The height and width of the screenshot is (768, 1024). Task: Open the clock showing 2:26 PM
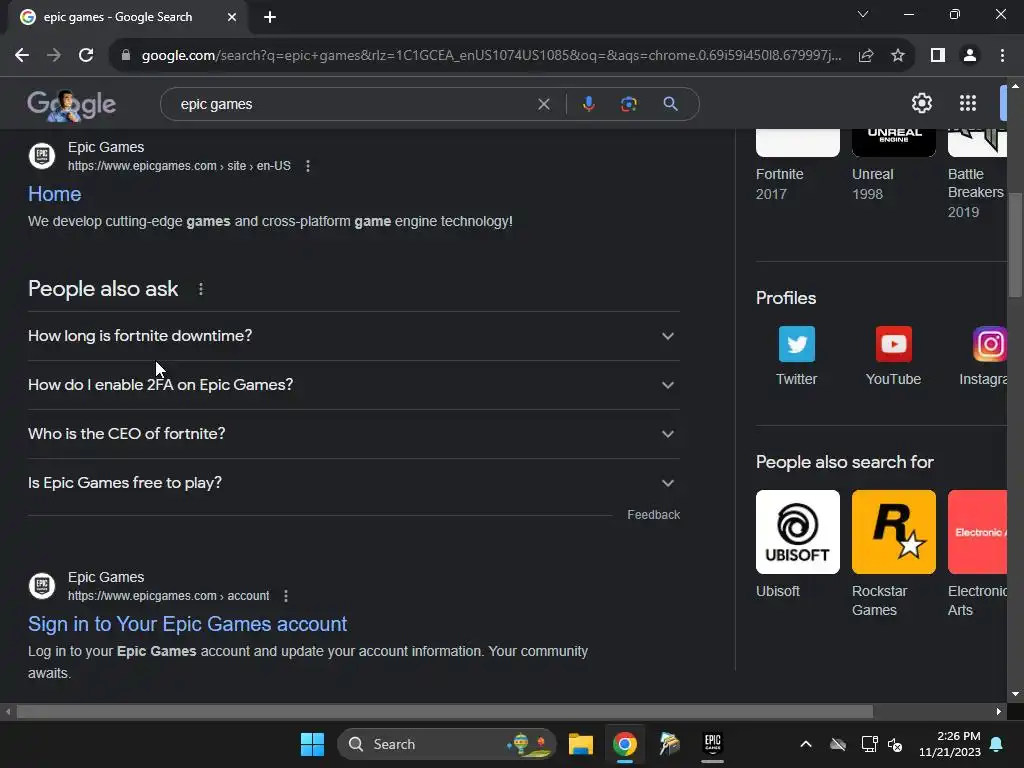tap(950, 744)
